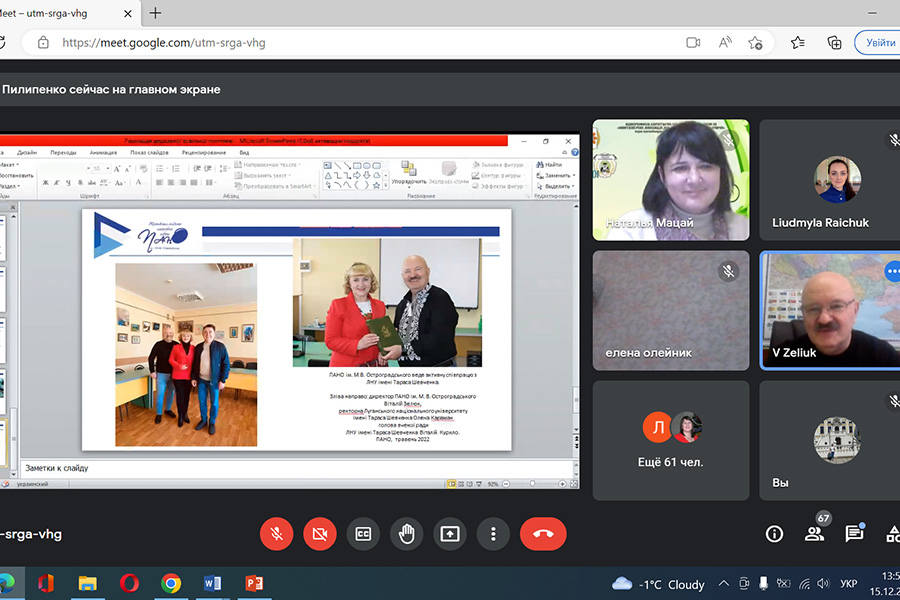Open browser Collections icon

[834, 43]
